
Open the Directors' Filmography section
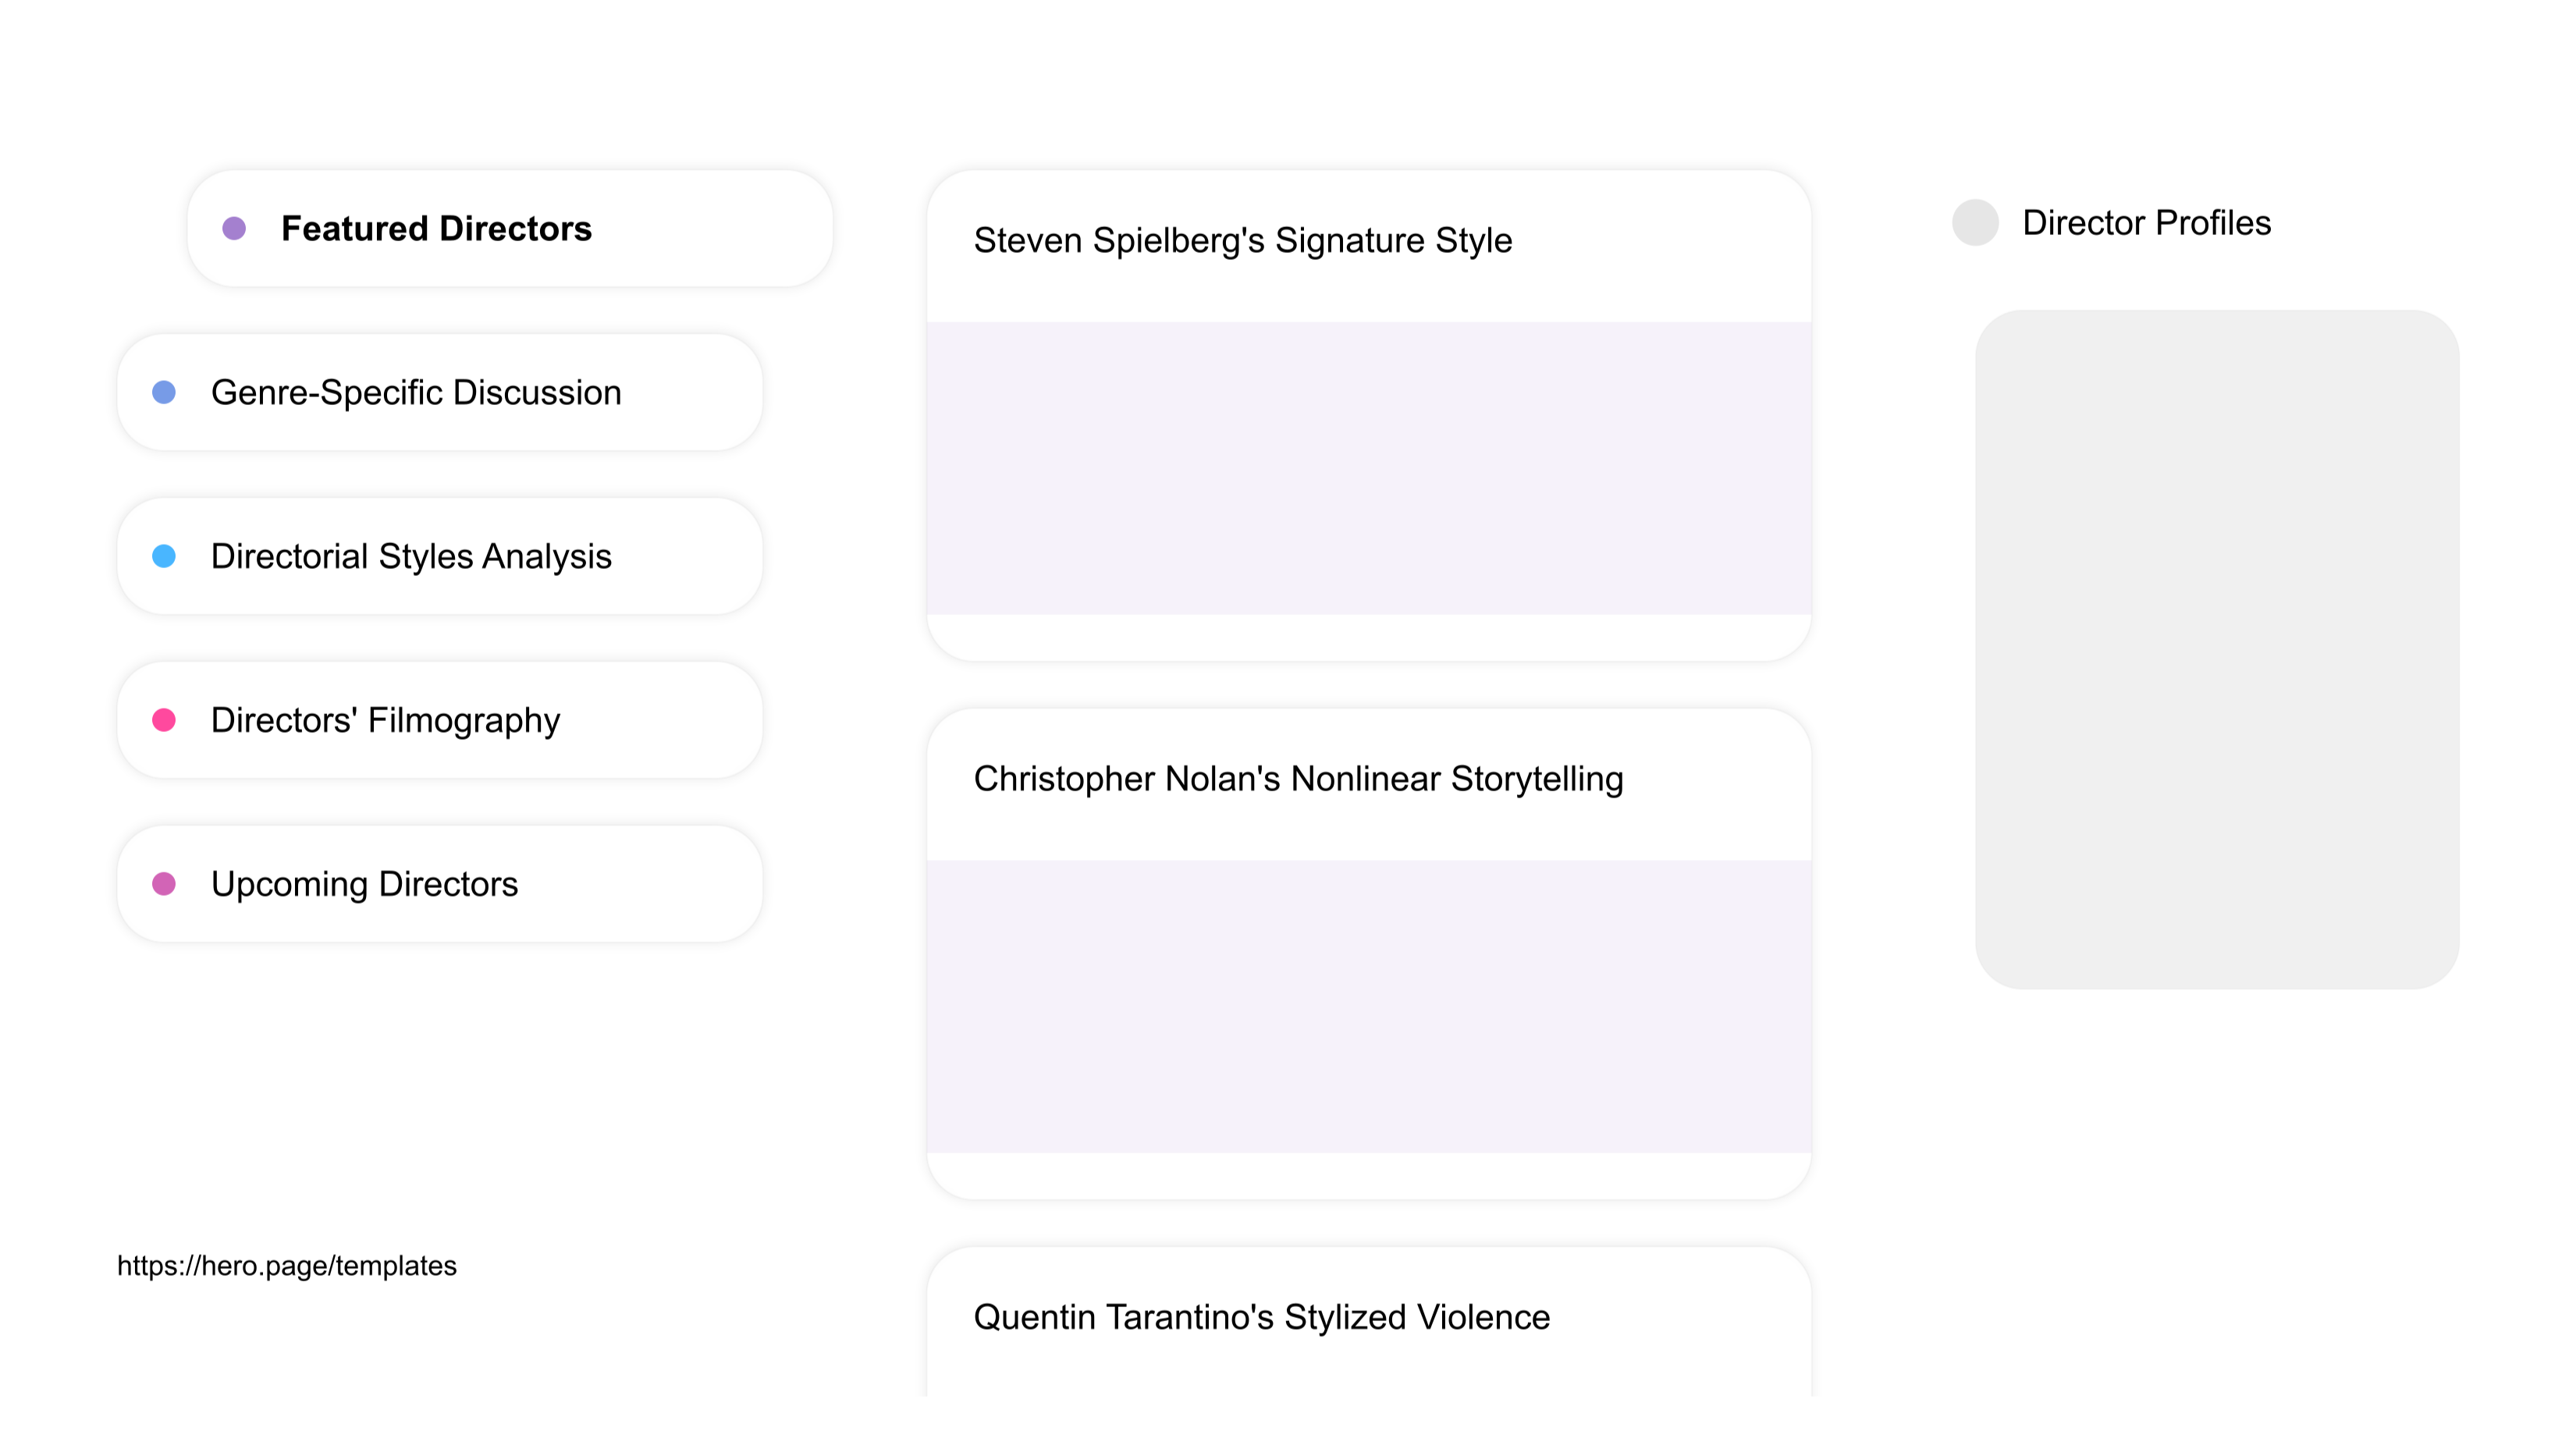click(x=440, y=720)
